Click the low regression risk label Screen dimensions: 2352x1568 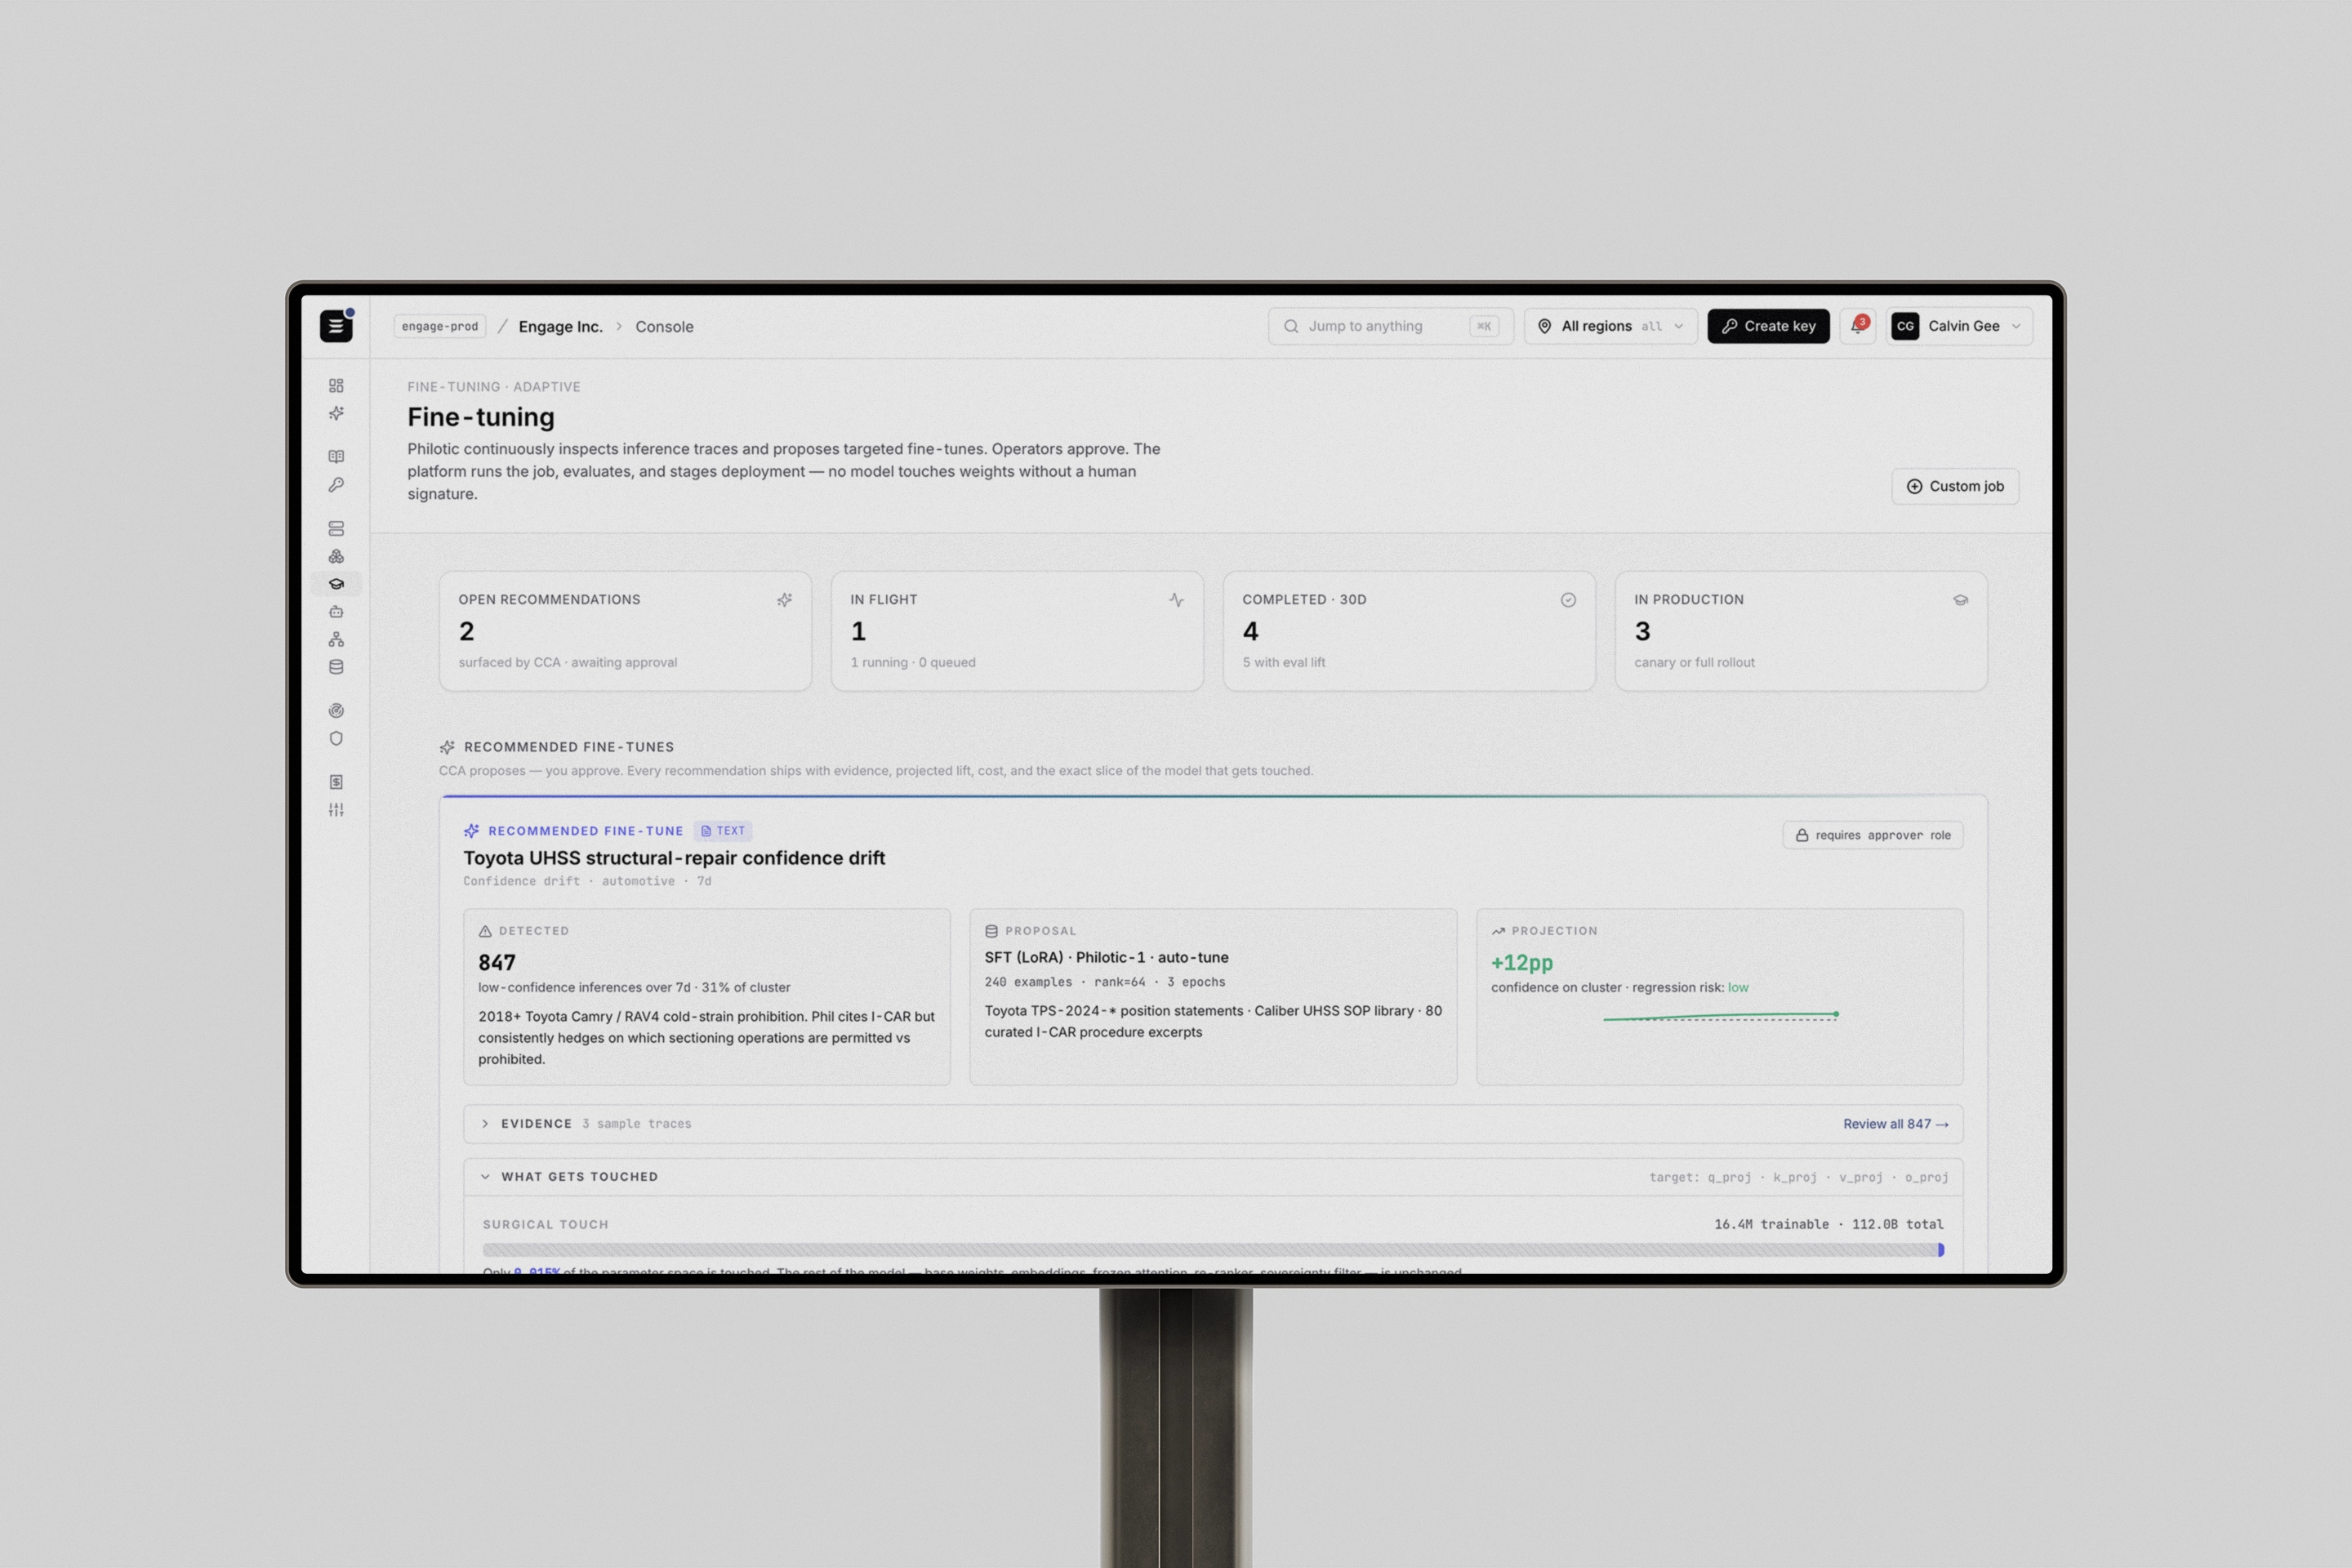[1738, 987]
